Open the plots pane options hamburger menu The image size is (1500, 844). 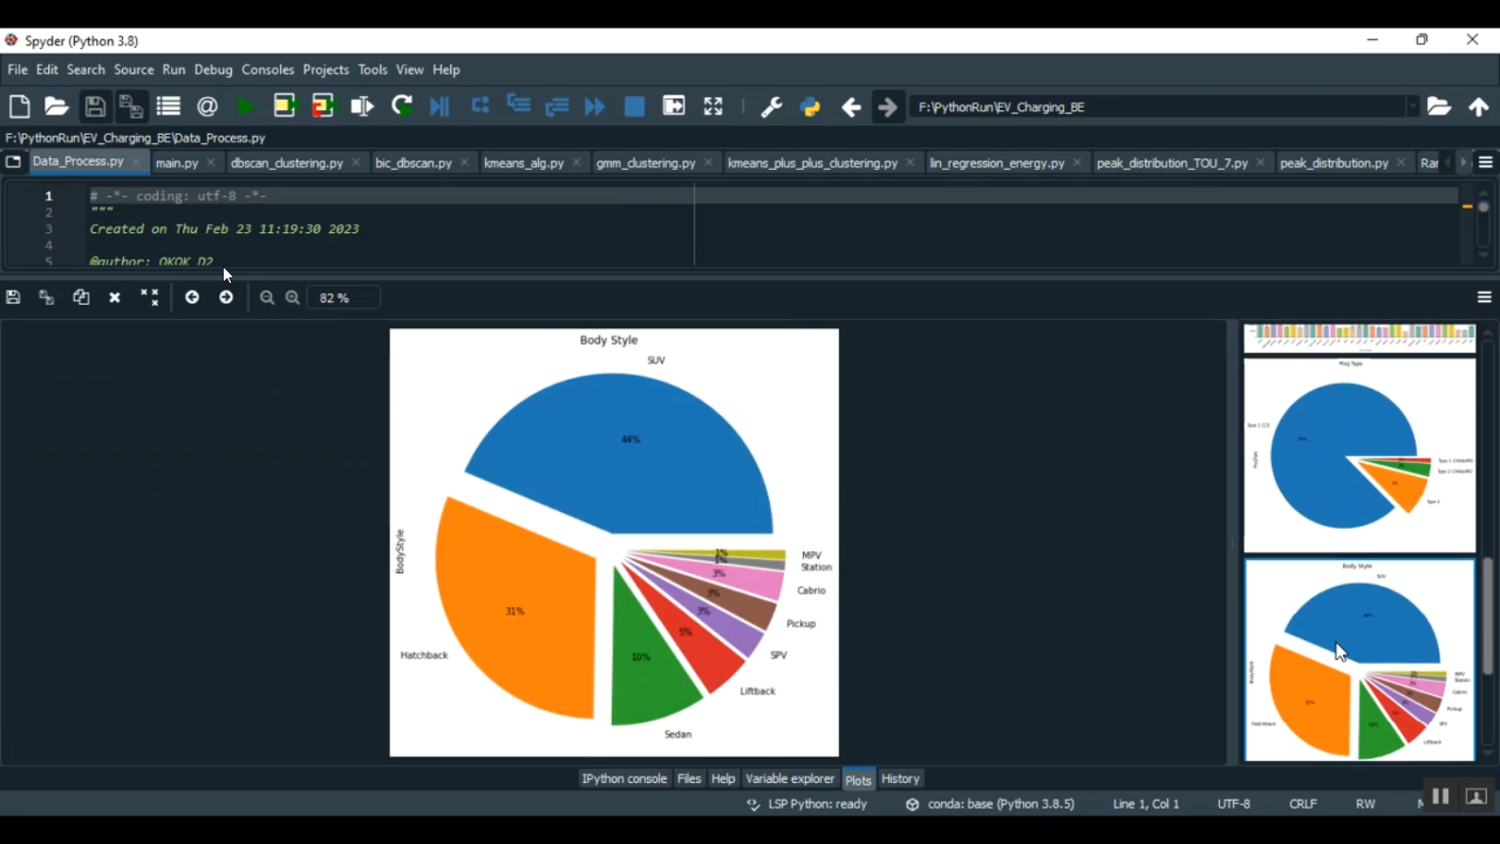point(1484,298)
